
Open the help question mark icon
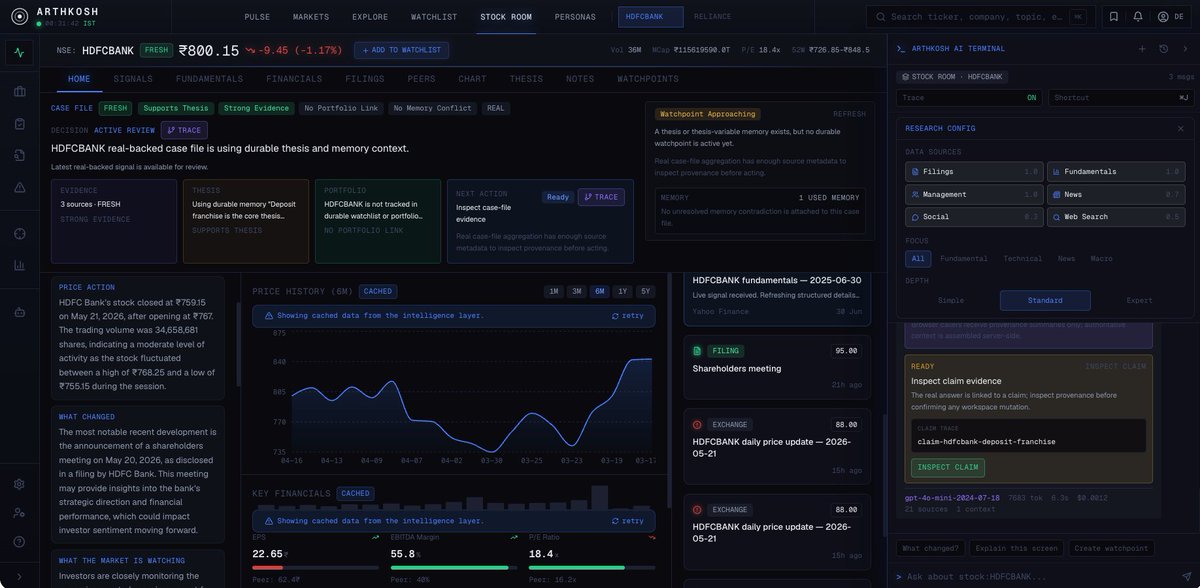pyautogui.click(x=19, y=542)
